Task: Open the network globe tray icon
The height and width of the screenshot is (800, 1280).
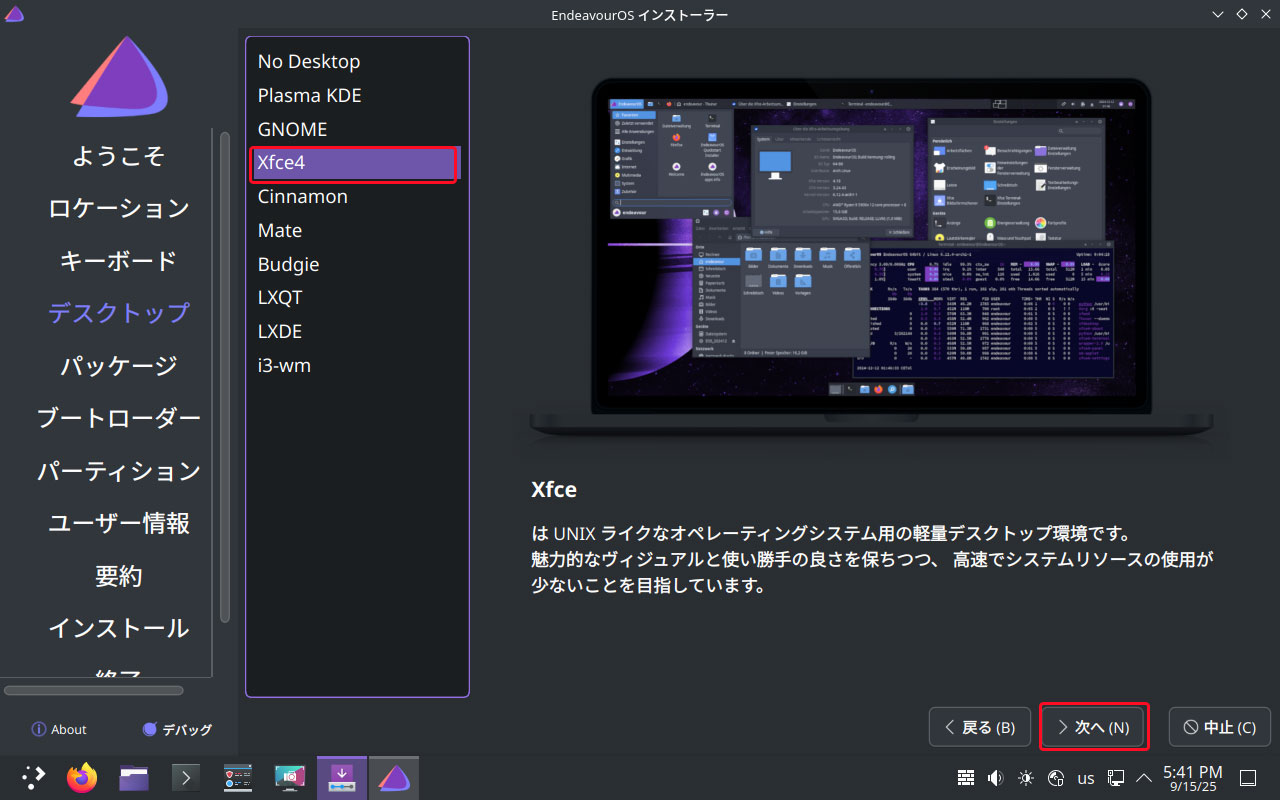Action: (x=1055, y=778)
